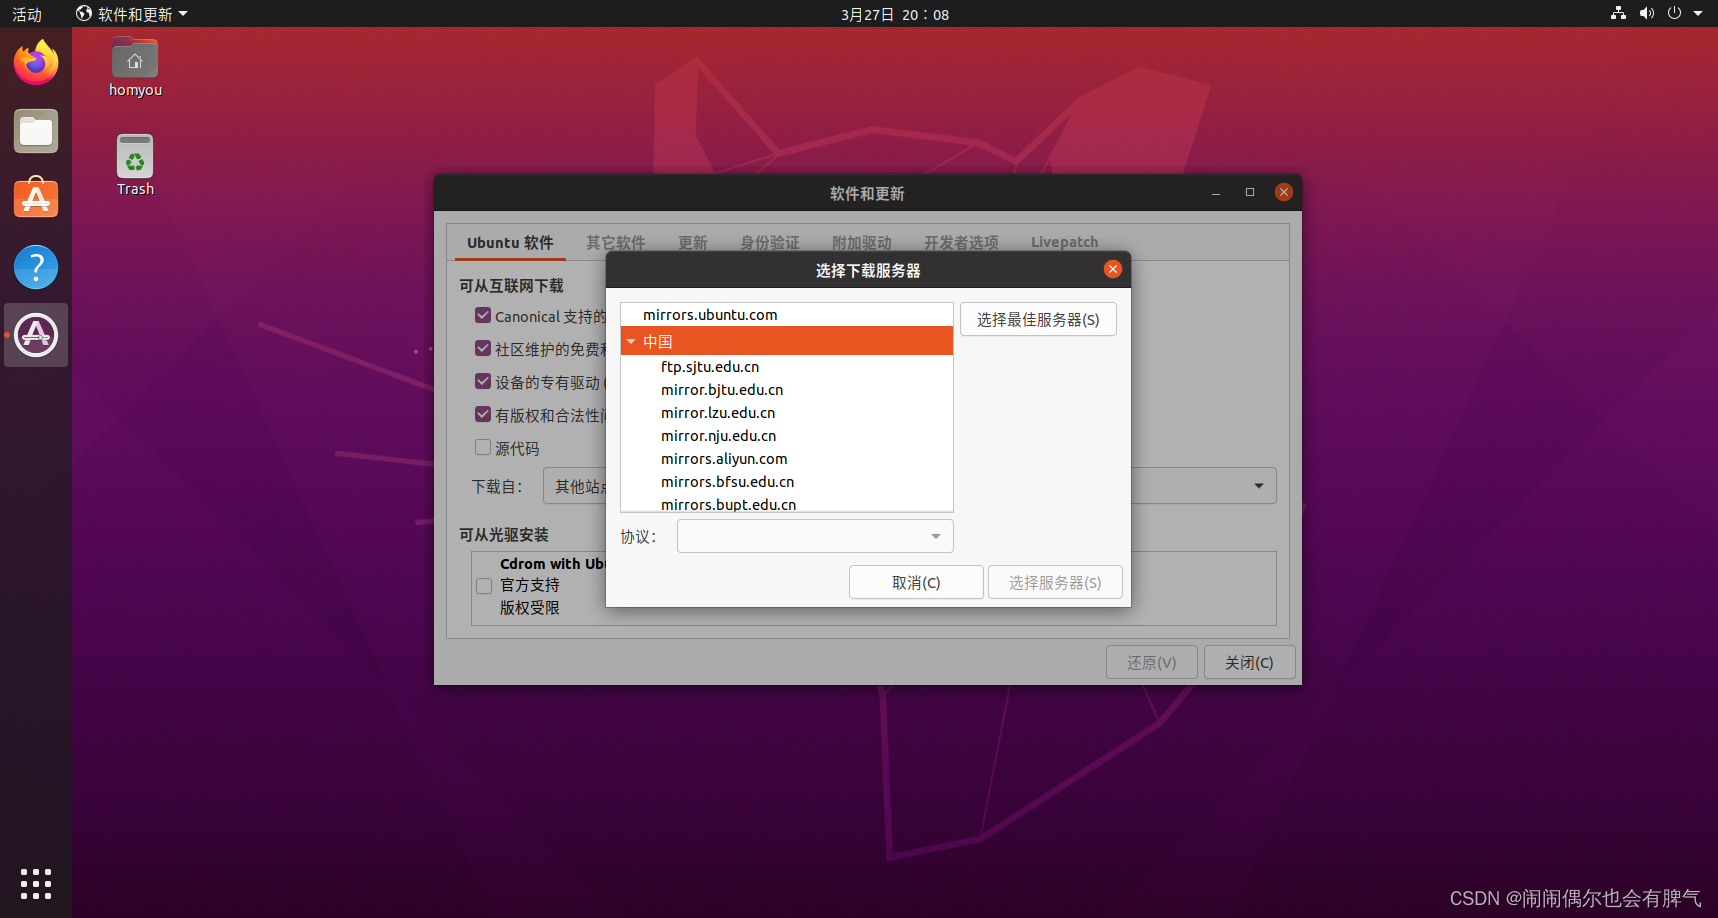1718x918 pixels.
Task: Click the 还原(V) button
Action: coord(1152,662)
